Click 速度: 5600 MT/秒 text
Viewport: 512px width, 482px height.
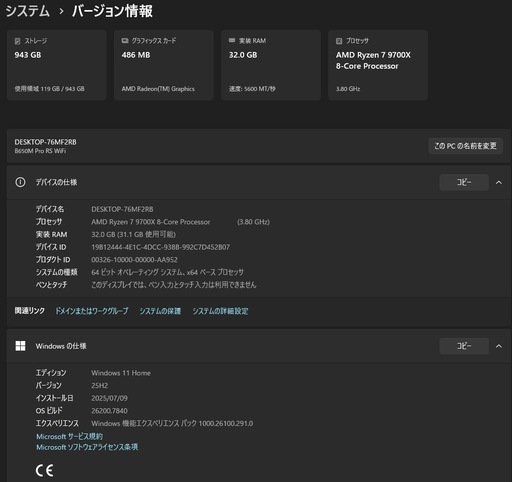click(x=252, y=89)
